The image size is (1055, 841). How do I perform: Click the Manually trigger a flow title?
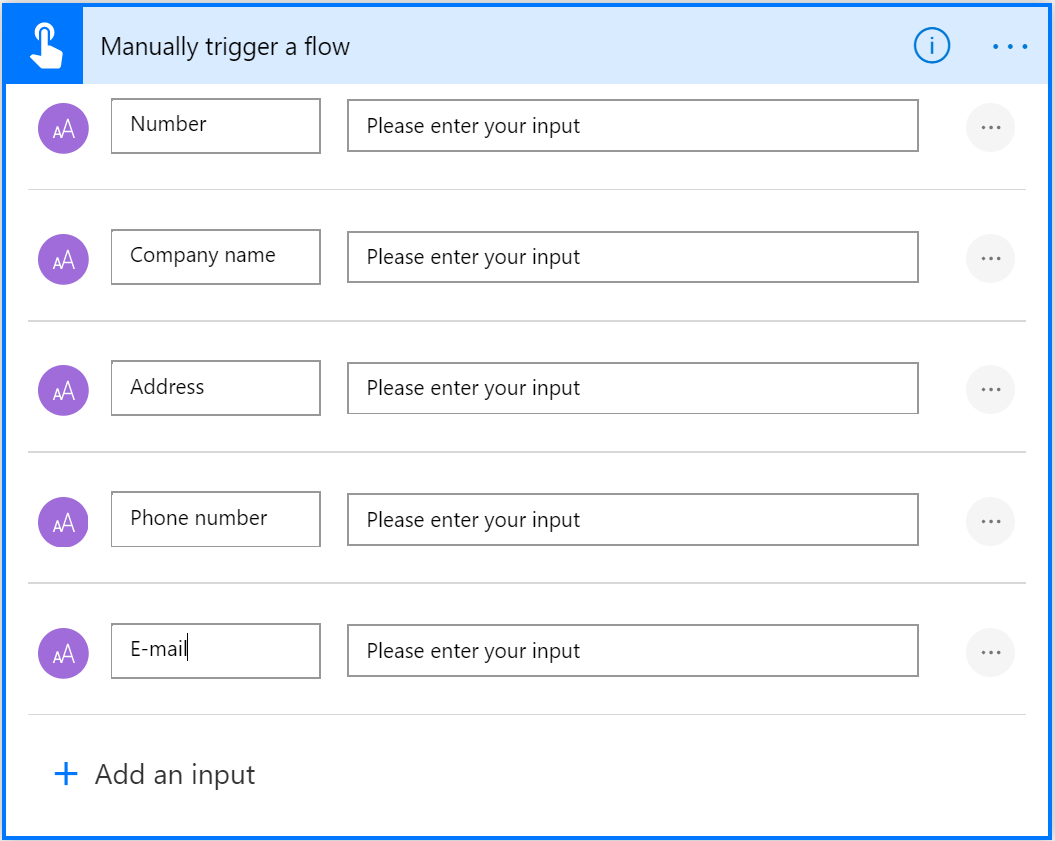pos(225,47)
